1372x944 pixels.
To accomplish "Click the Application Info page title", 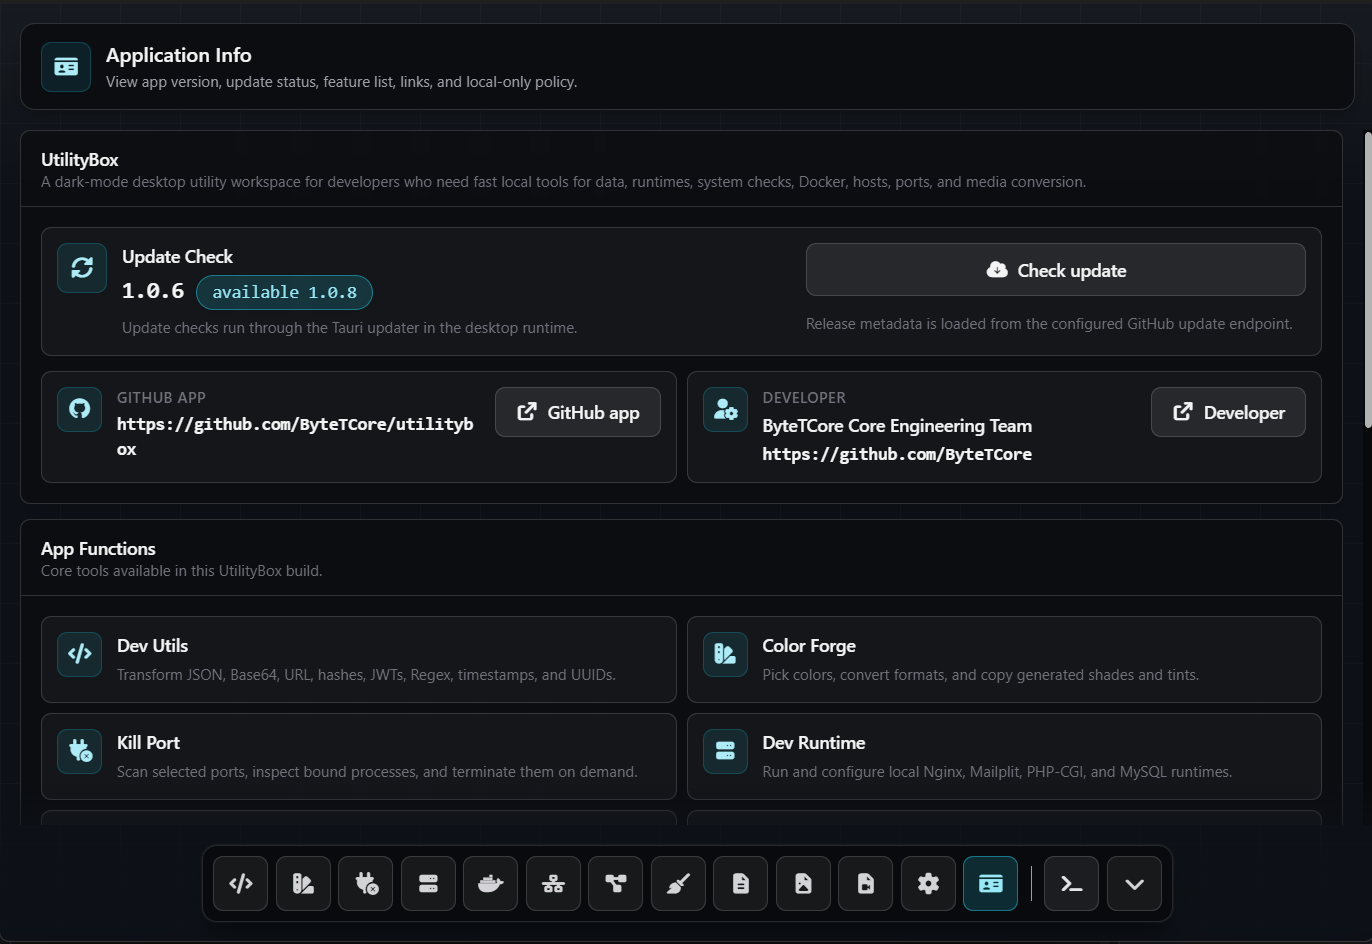I will [x=179, y=55].
